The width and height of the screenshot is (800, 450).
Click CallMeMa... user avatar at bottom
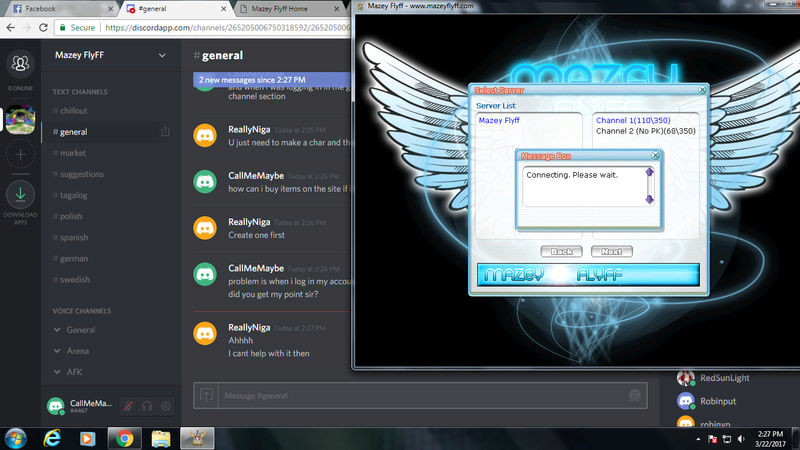(x=56, y=406)
